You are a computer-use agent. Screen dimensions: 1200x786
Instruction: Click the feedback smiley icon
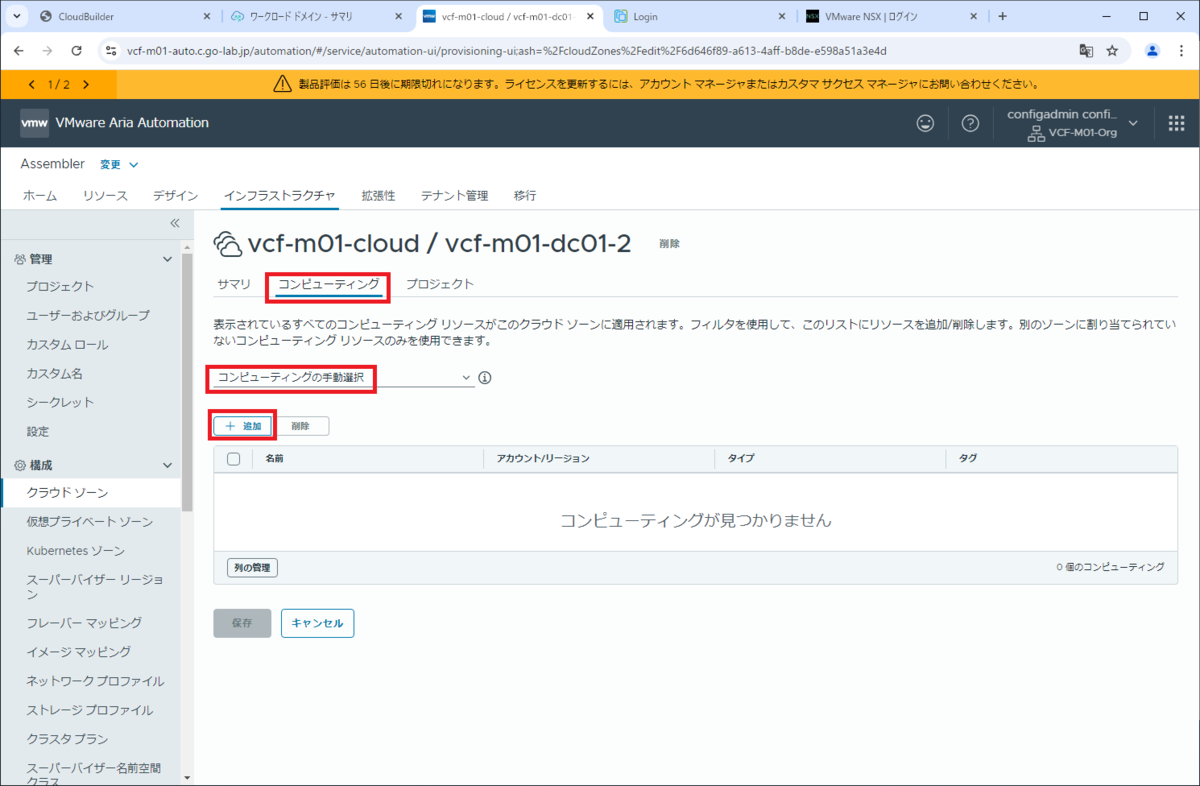[926, 123]
